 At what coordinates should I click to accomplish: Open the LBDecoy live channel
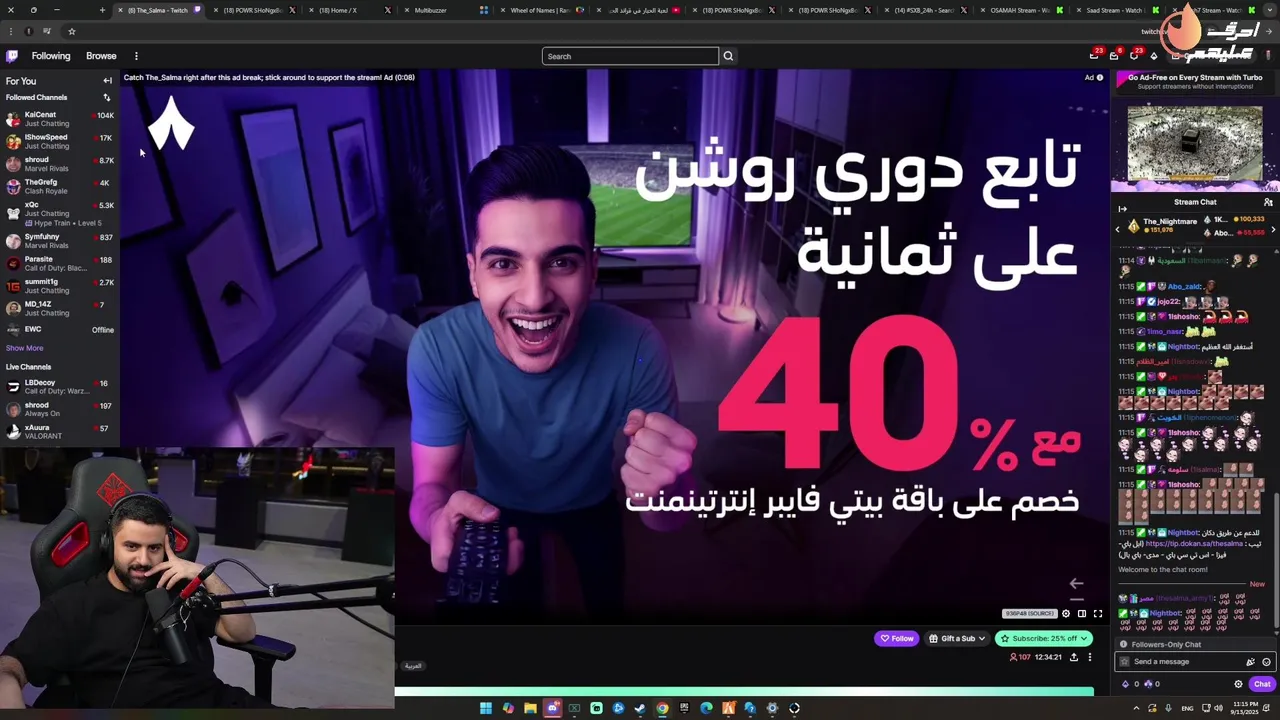[60, 387]
